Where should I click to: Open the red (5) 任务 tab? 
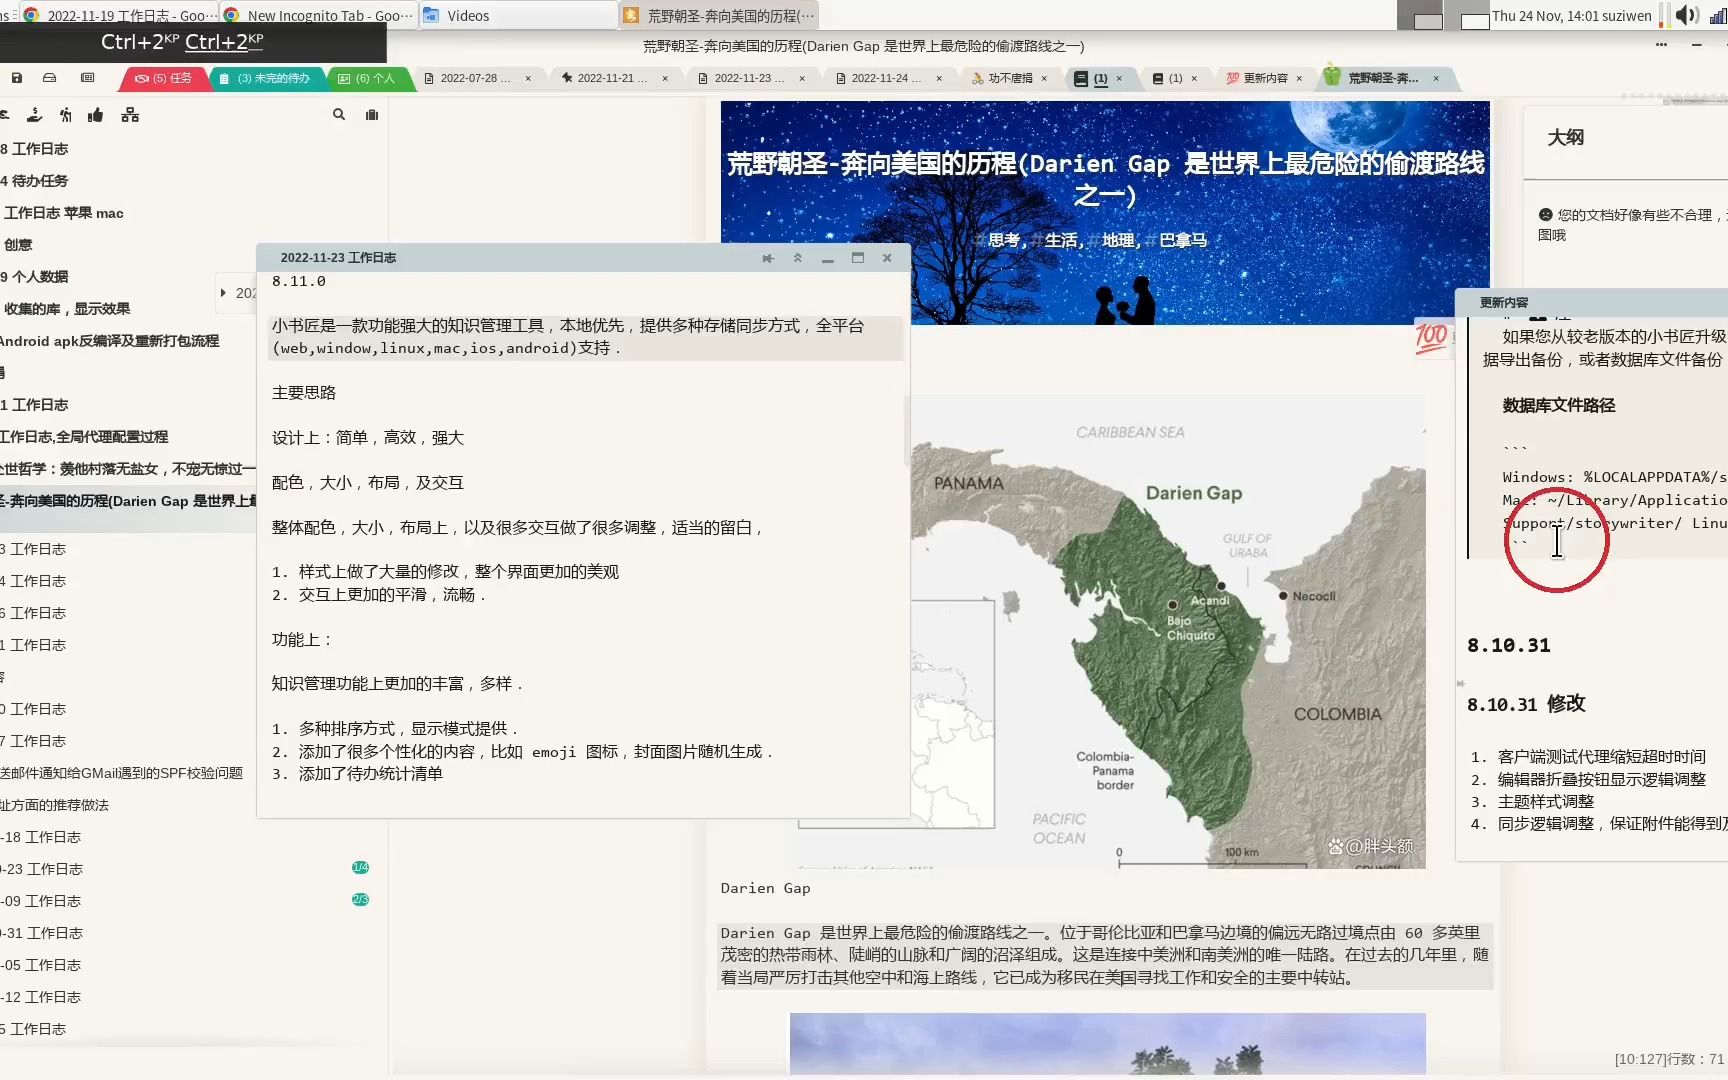pyautogui.click(x=164, y=78)
